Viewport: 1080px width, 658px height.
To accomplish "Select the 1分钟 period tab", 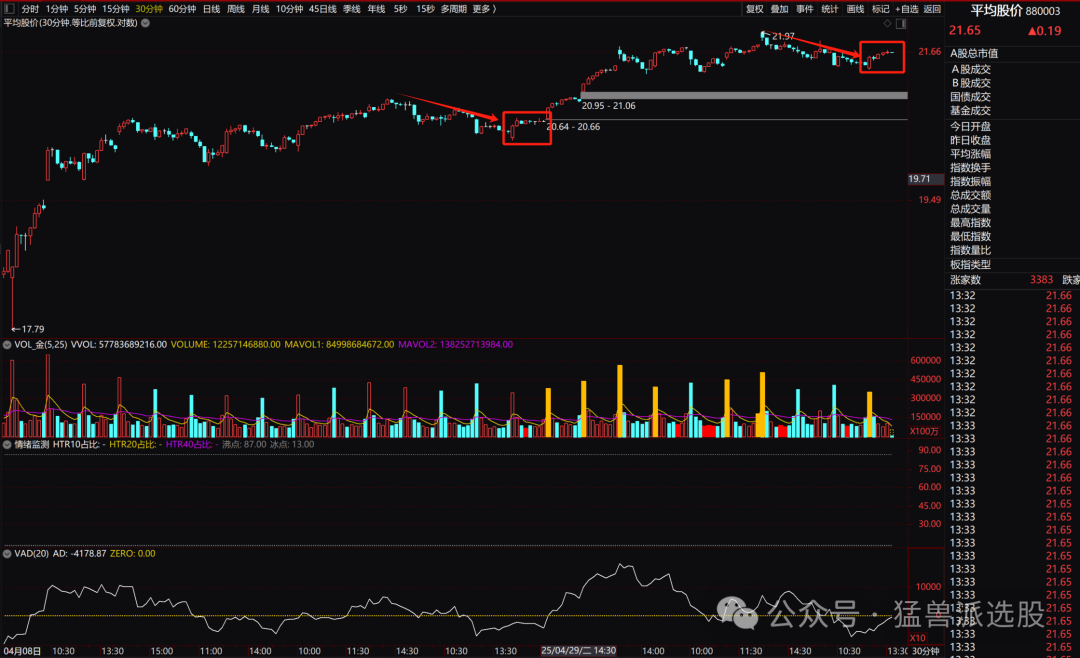I will tap(56, 9).
